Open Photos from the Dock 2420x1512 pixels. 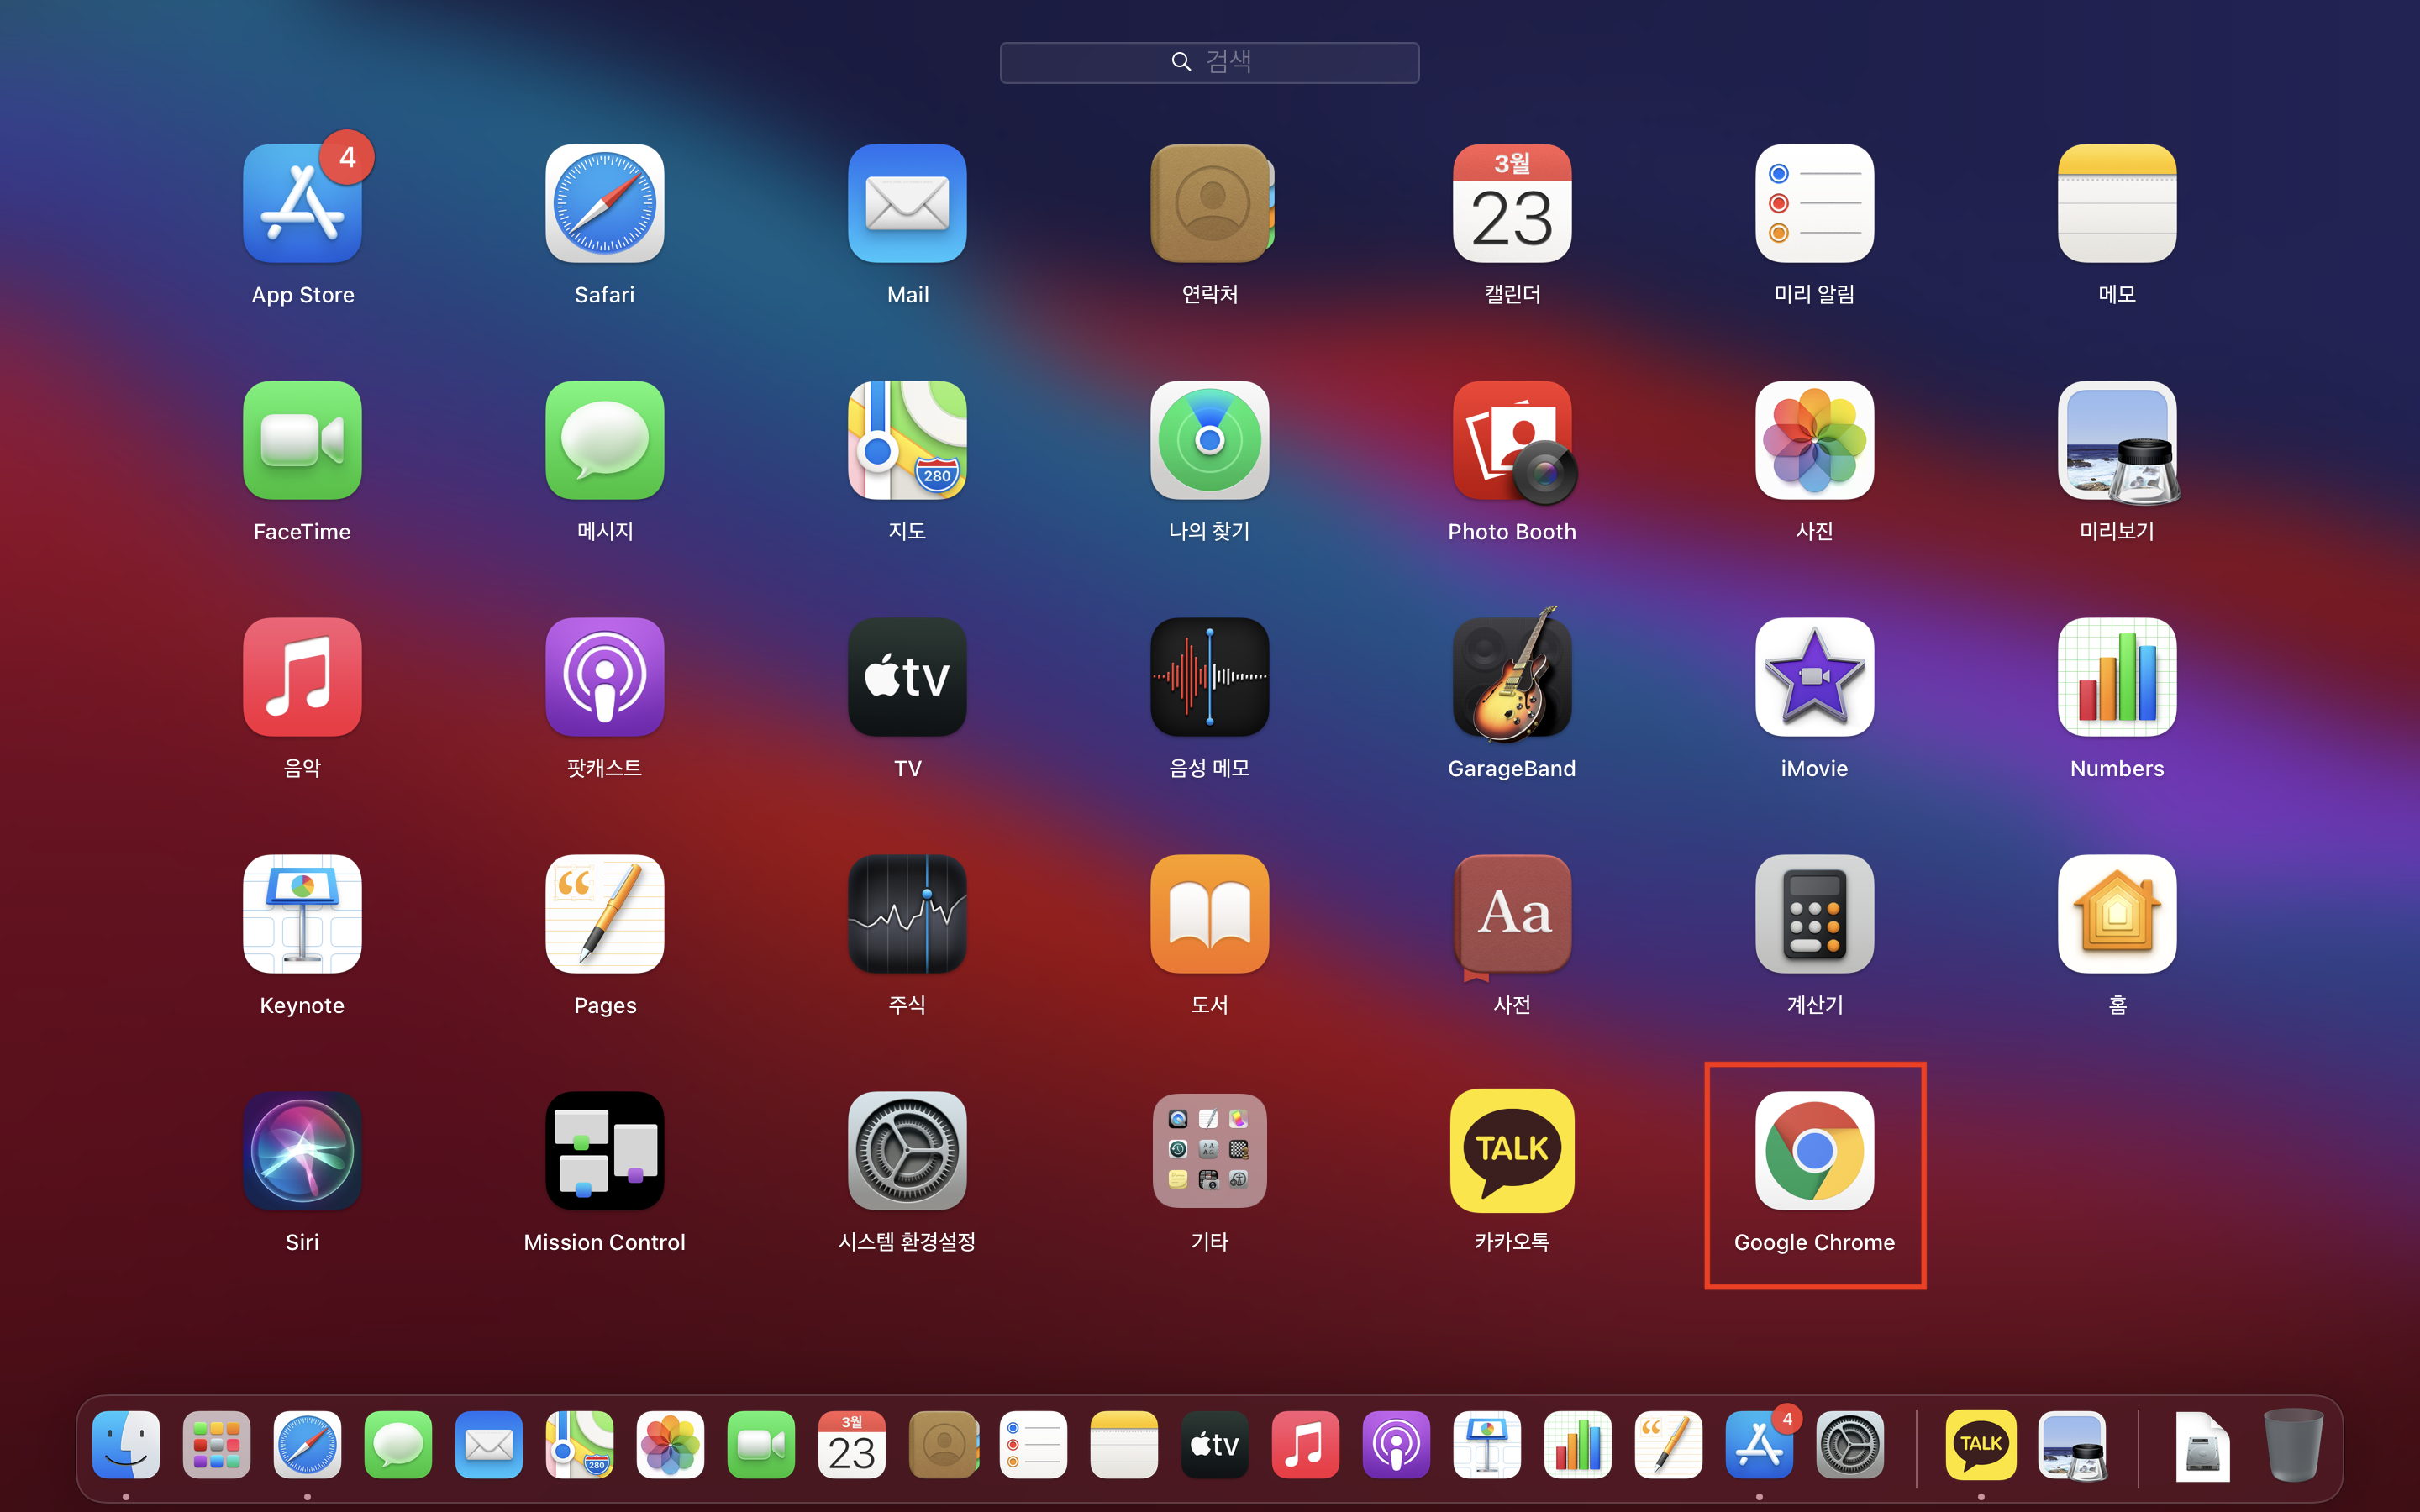(x=670, y=1445)
